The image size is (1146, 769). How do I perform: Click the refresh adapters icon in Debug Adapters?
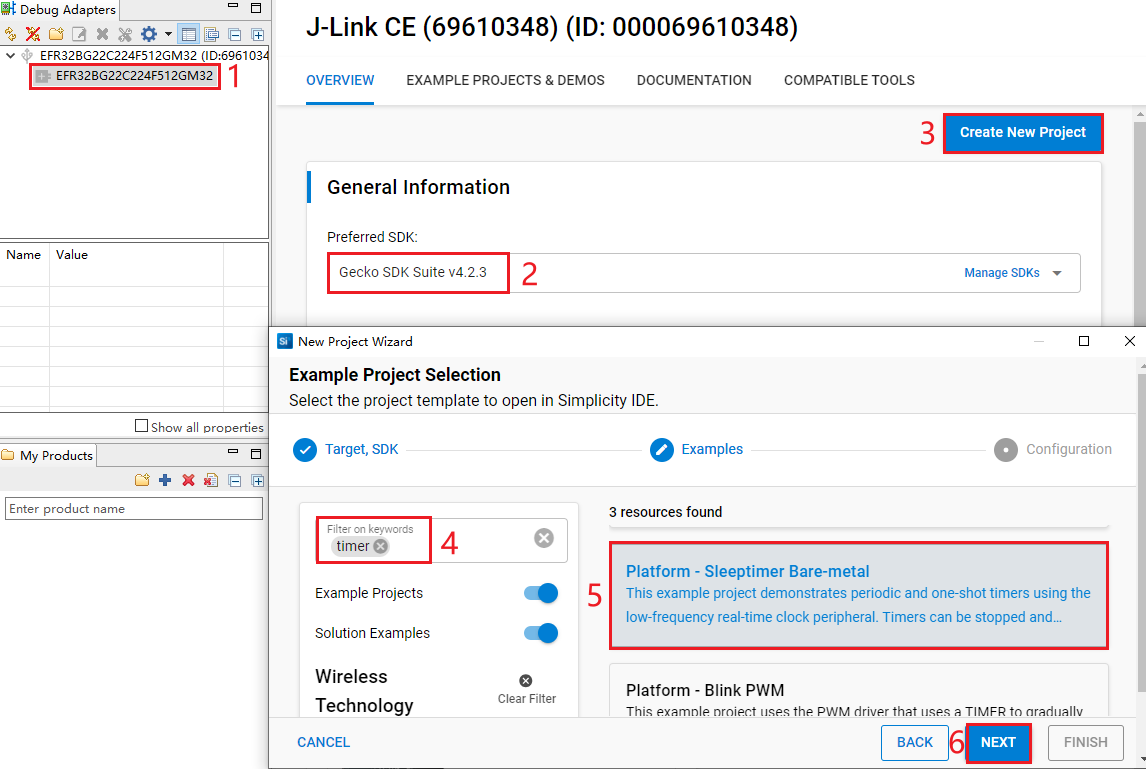10,34
